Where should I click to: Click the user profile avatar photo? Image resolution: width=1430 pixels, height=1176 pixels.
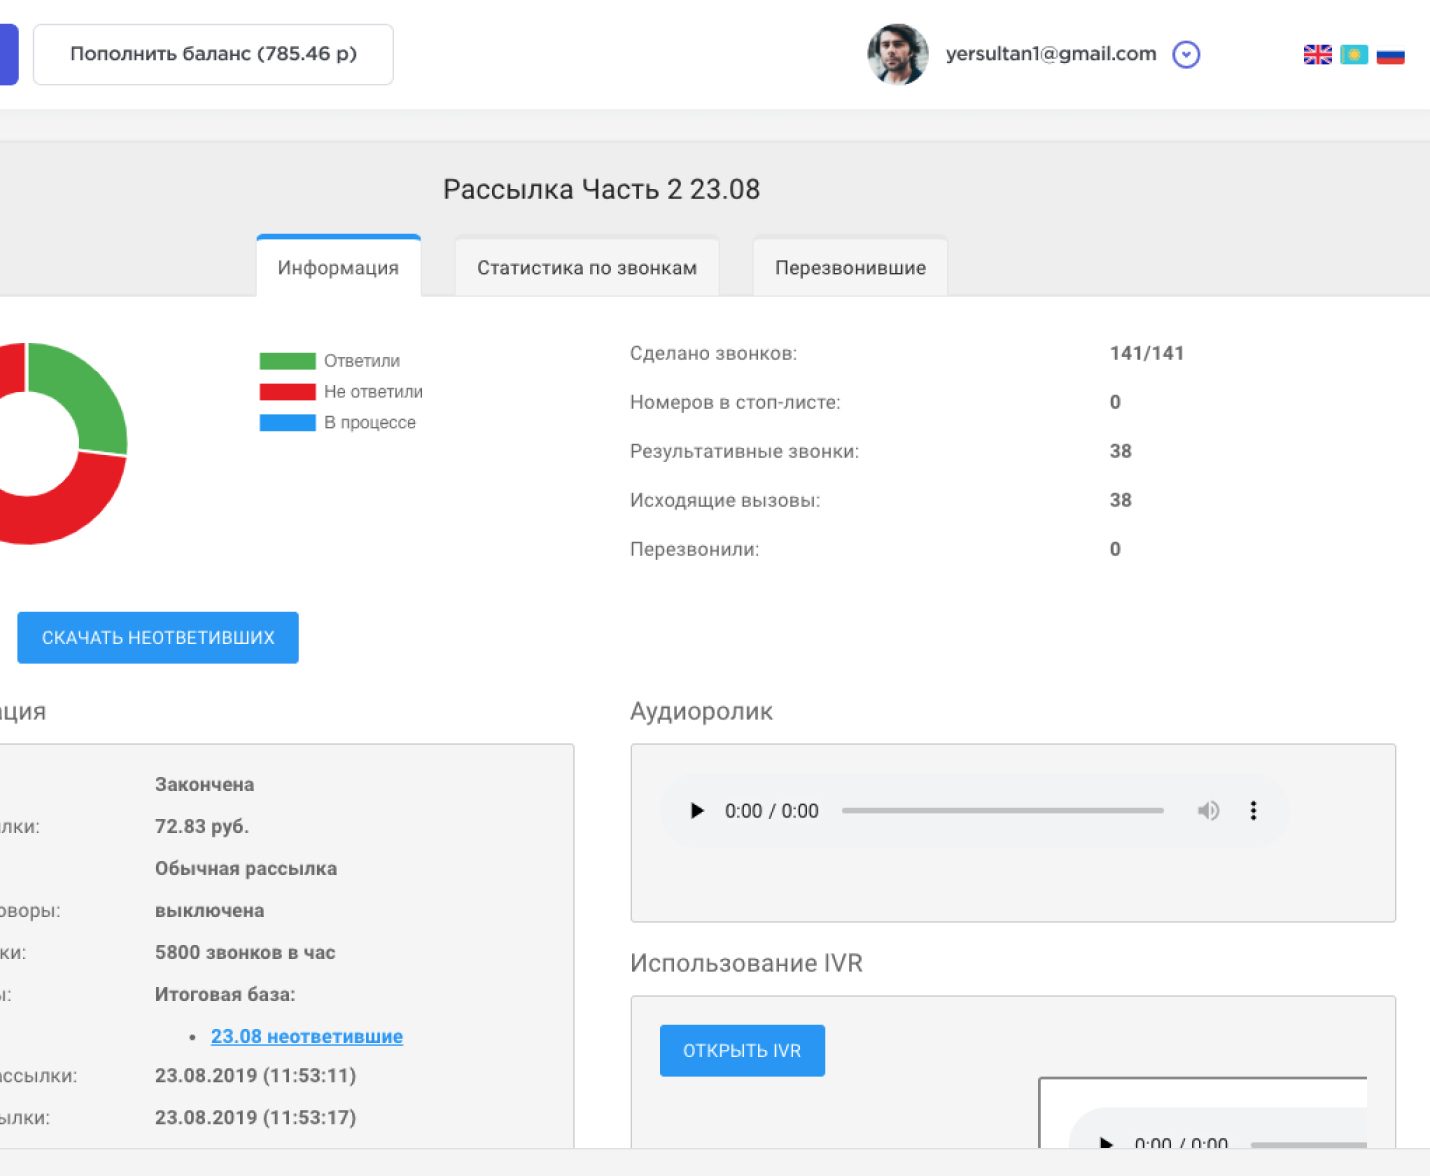(897, 55)
